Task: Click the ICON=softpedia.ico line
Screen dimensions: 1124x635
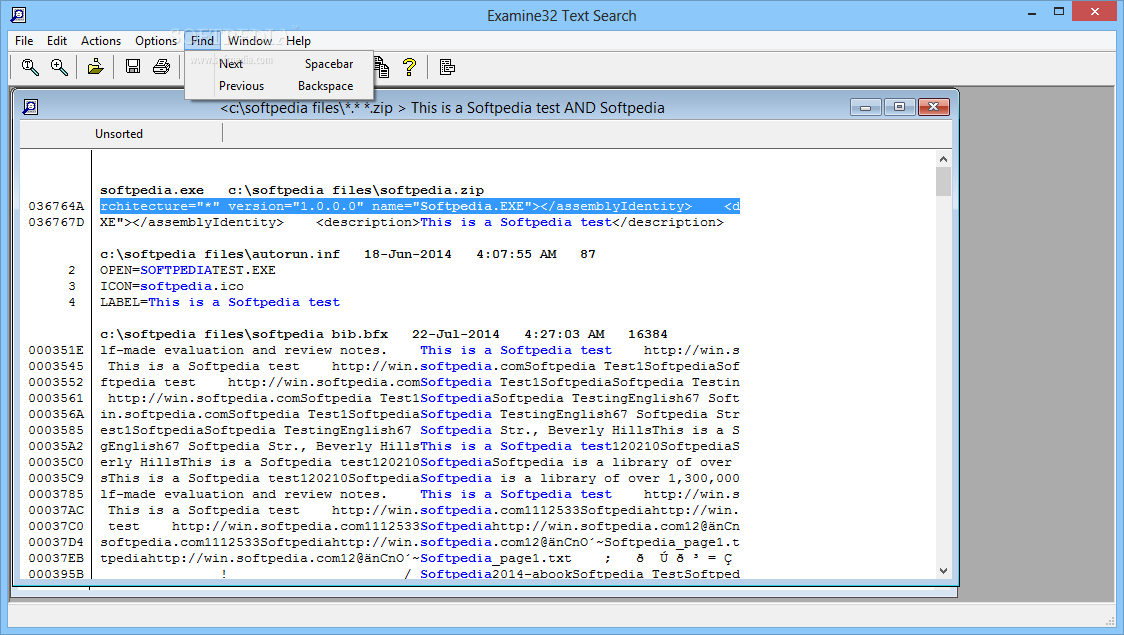Action: 172,286
